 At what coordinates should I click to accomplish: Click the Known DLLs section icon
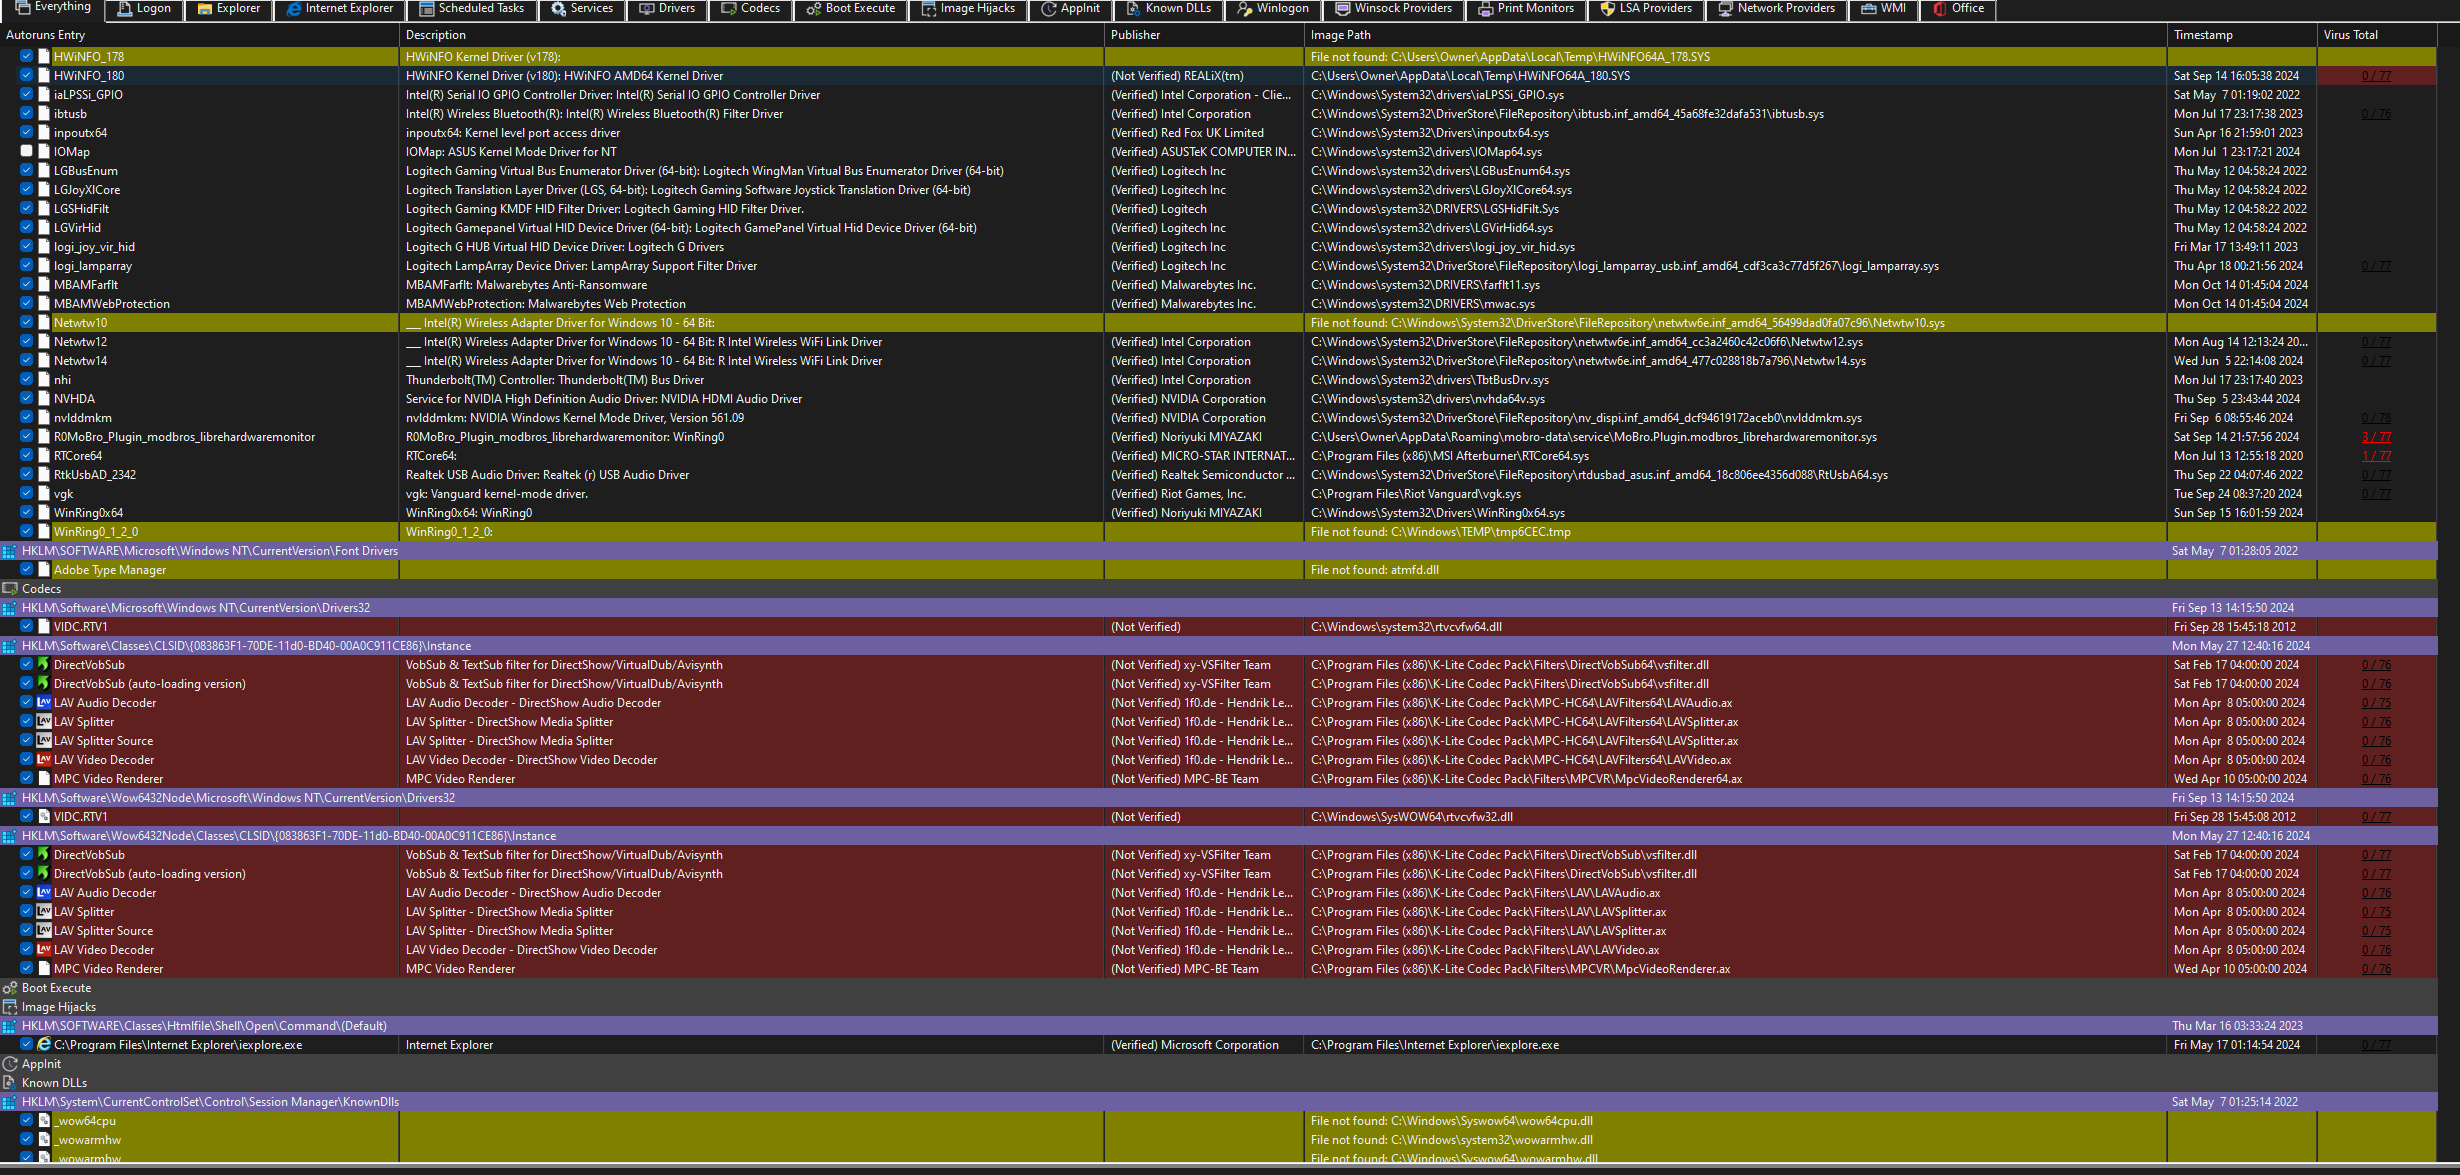10,1082
